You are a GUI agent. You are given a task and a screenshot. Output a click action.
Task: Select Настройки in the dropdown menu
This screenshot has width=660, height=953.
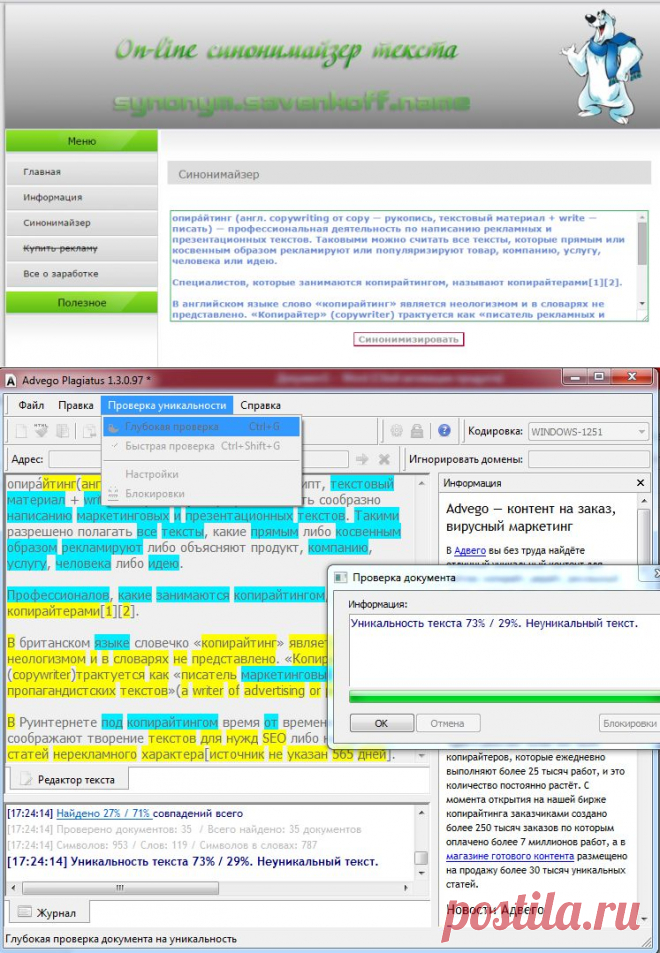tap(202, 474)
